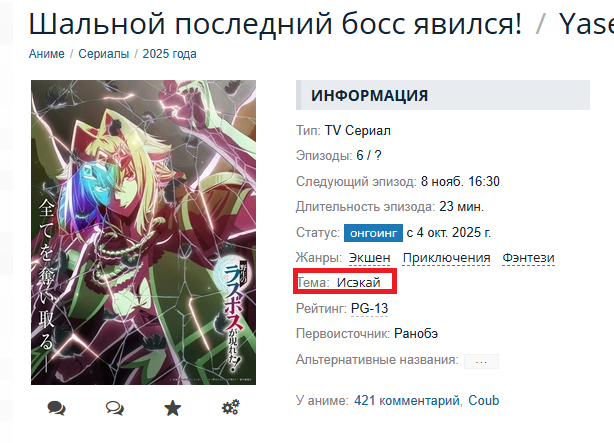The image size is (614, 443).
Task: Click the filled speech bubbles comments icon
Action: [56, 408]
